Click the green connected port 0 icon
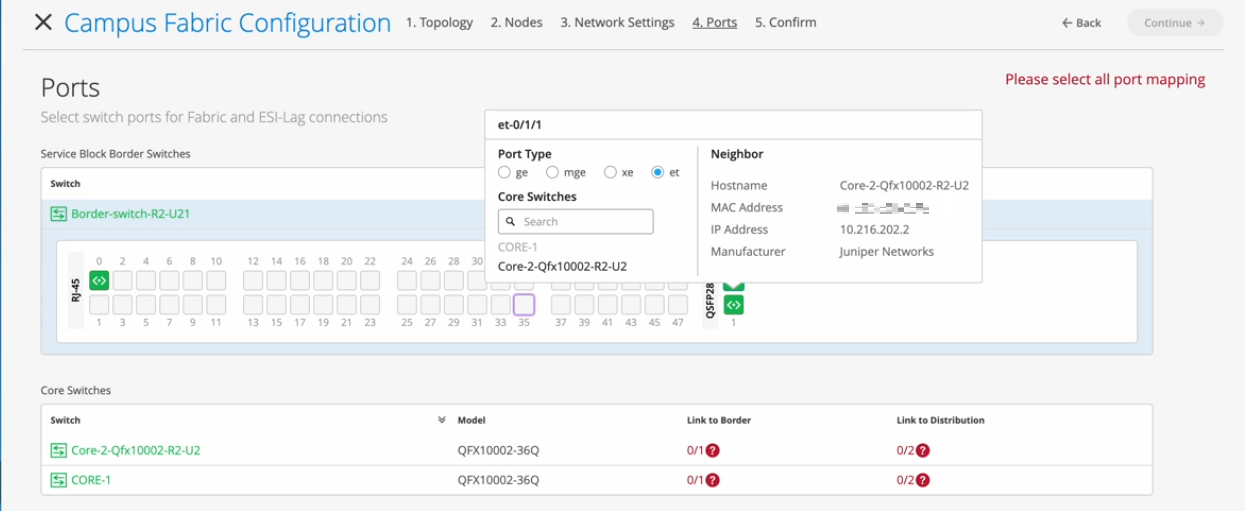 pos(99,281)
